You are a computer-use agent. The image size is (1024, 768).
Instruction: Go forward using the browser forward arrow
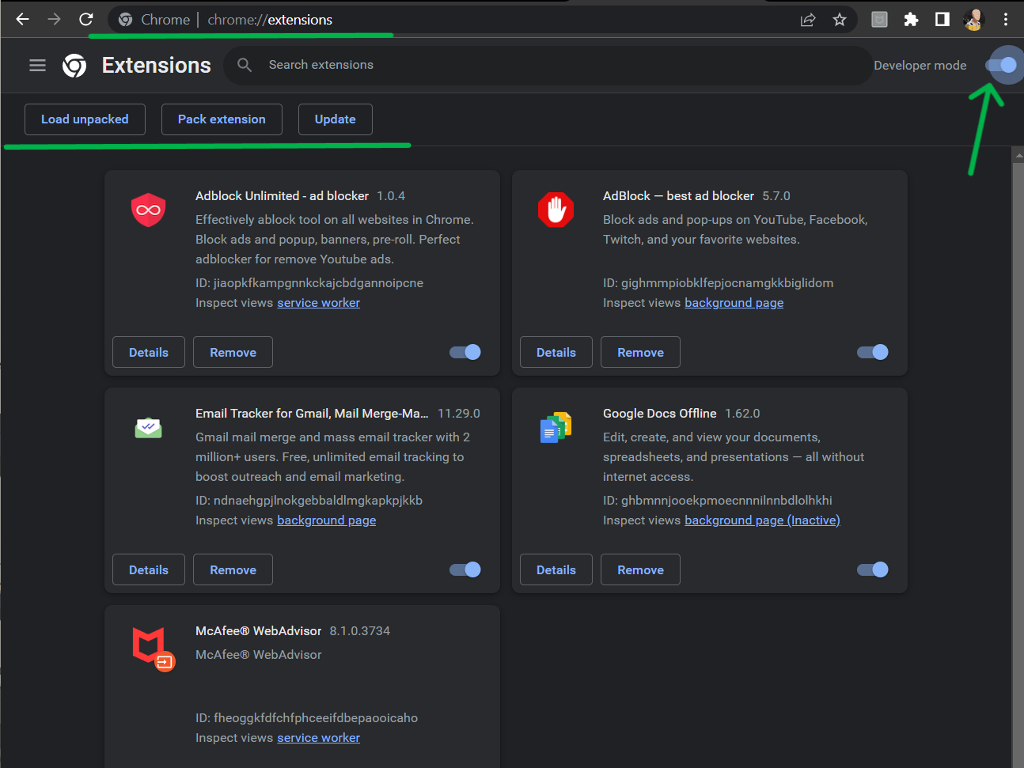coord(54,20)
